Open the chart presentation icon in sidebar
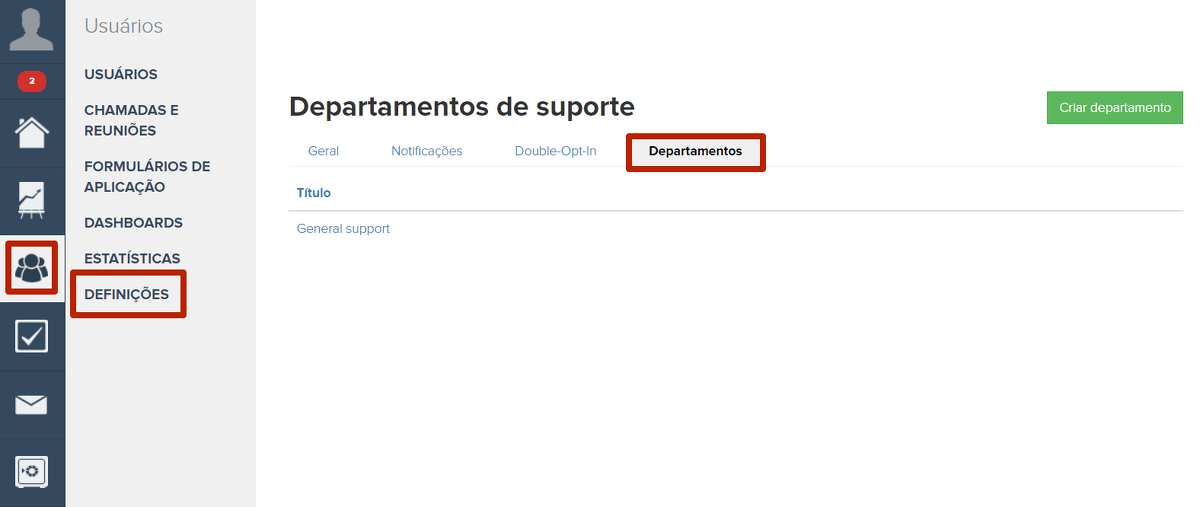Image resolution: width=1200 pixels, height=507 pixels. click(32, 200)
